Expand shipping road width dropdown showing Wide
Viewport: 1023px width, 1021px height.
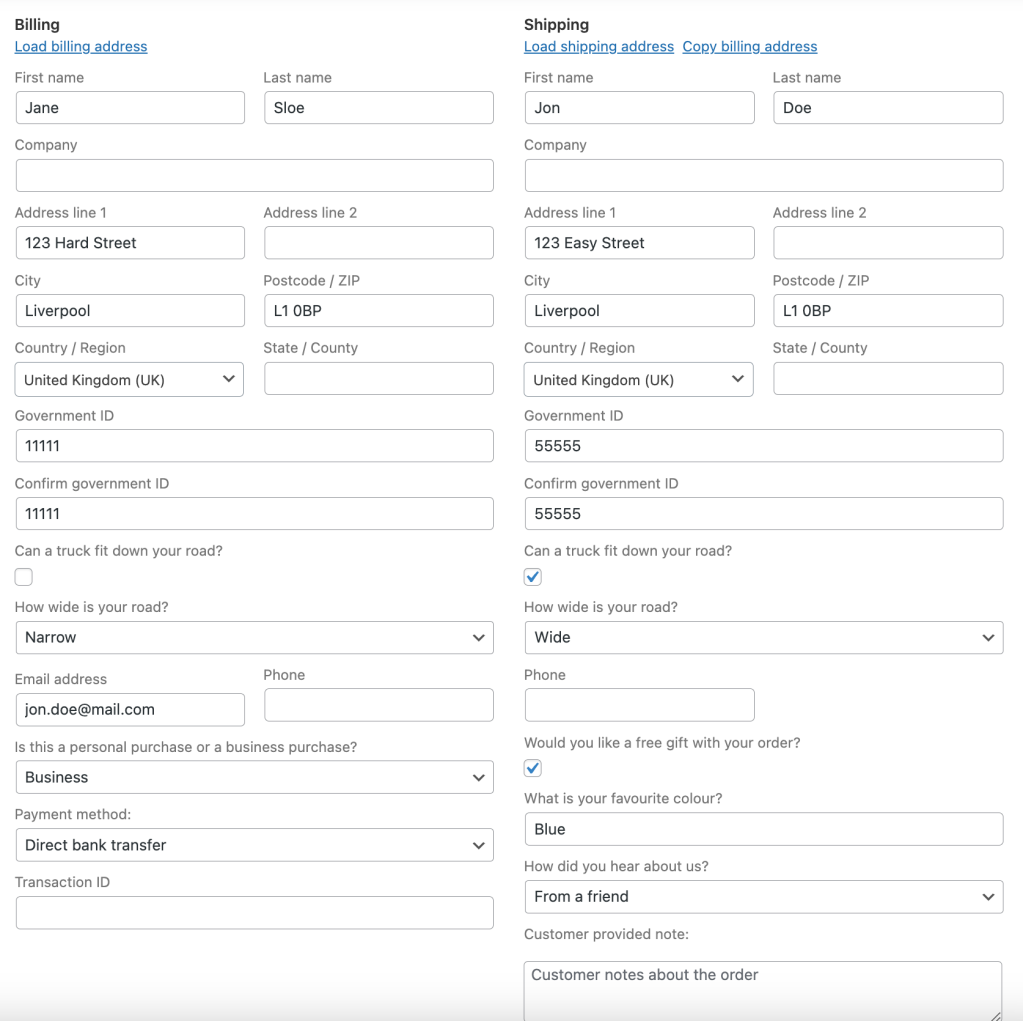tap(763, 638)
